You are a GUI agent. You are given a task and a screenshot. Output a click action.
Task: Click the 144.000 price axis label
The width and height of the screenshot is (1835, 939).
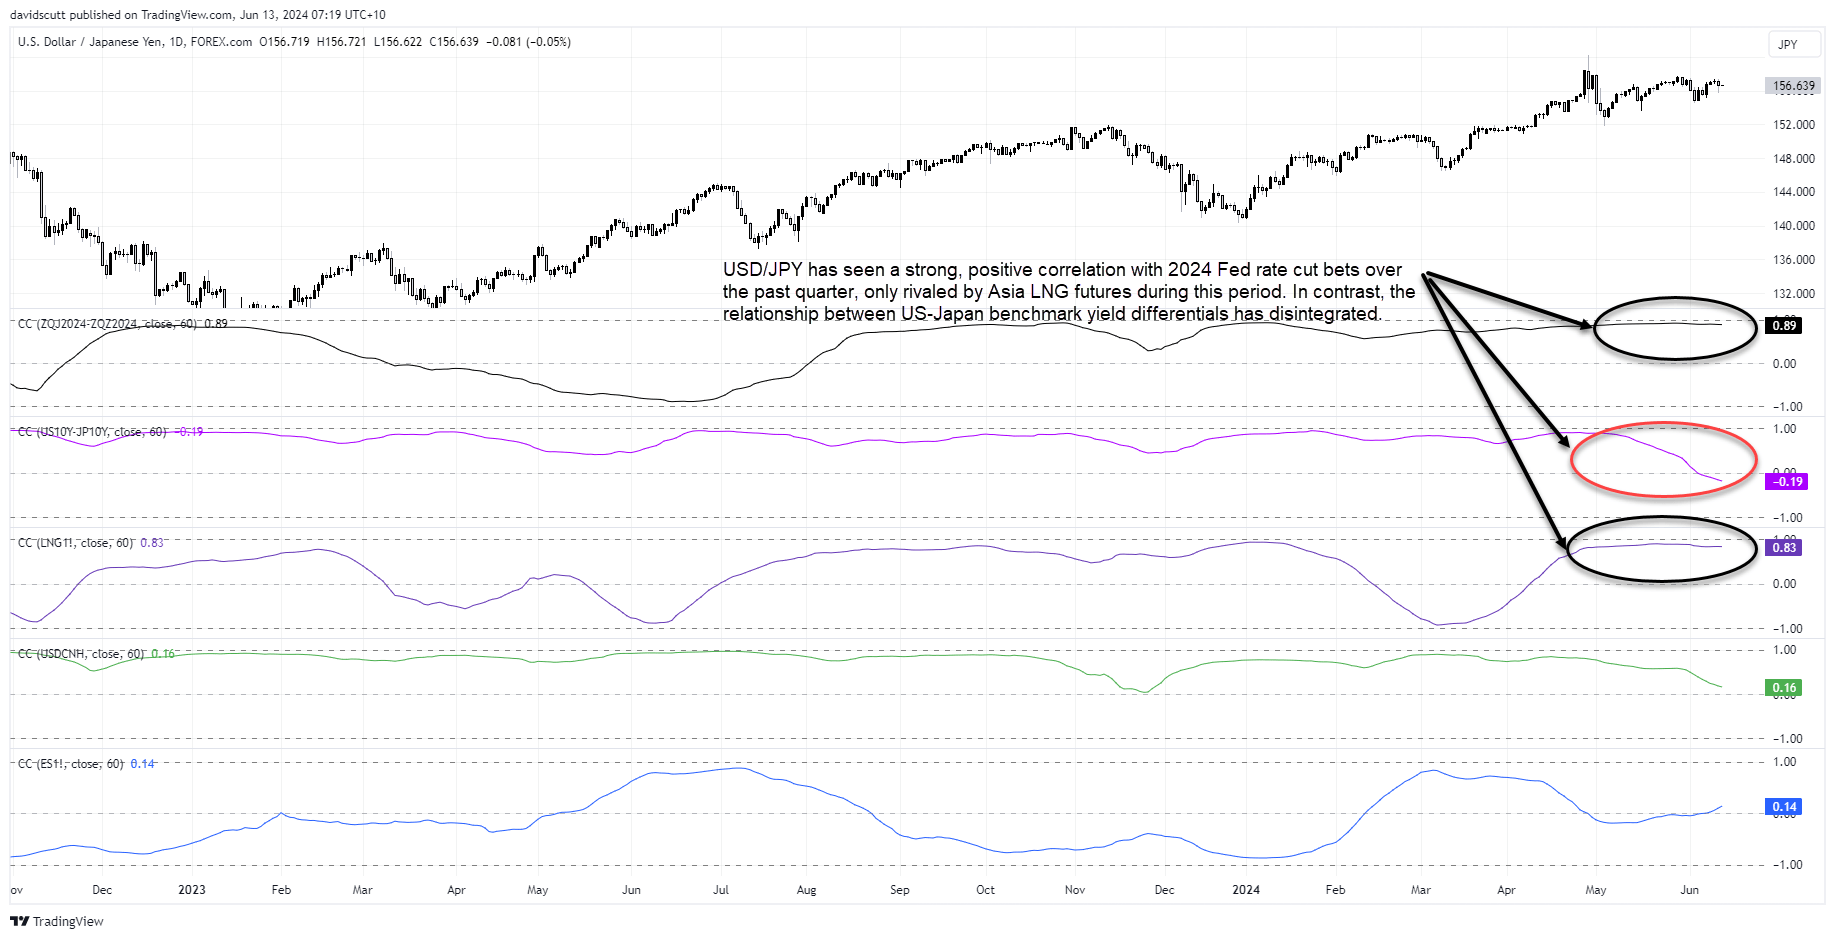pyautogui.click(x=1794, y=192)
